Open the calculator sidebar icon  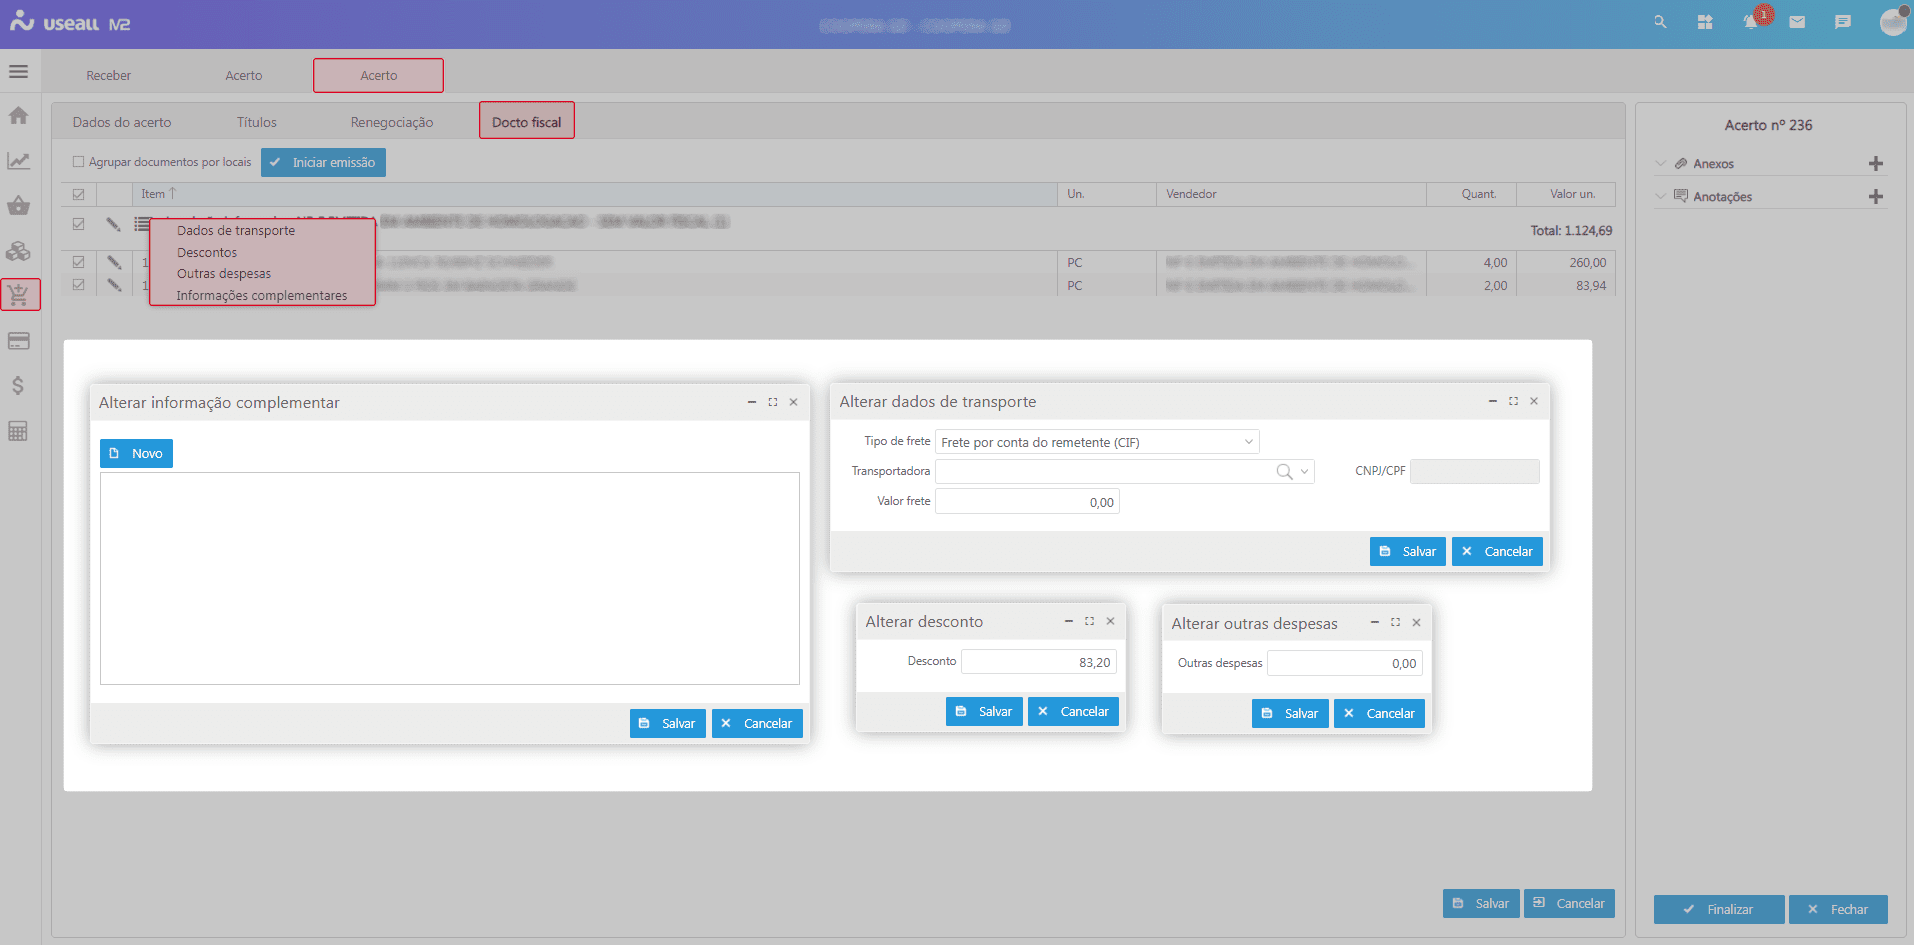[x=18, y=430]
